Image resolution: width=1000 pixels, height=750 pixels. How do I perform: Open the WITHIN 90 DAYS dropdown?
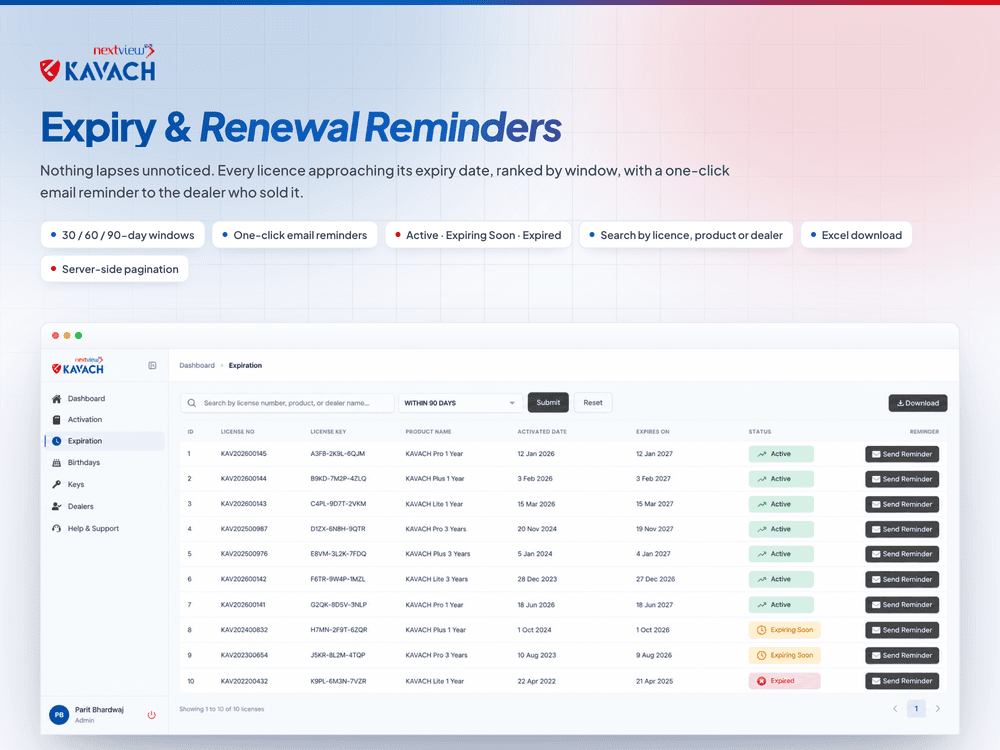point(460,403)
